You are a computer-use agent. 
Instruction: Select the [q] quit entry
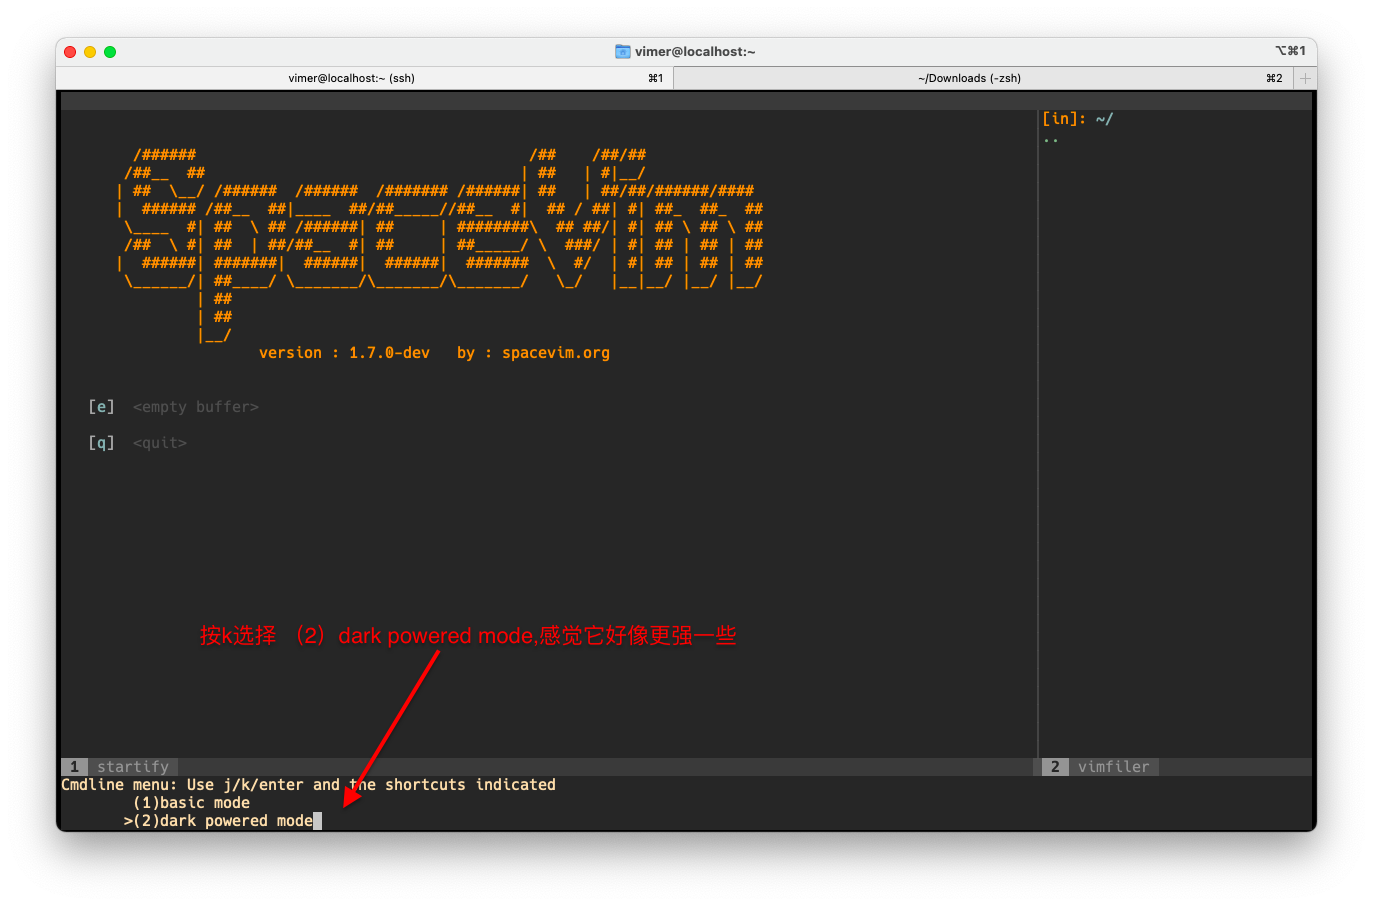point(138,443)
